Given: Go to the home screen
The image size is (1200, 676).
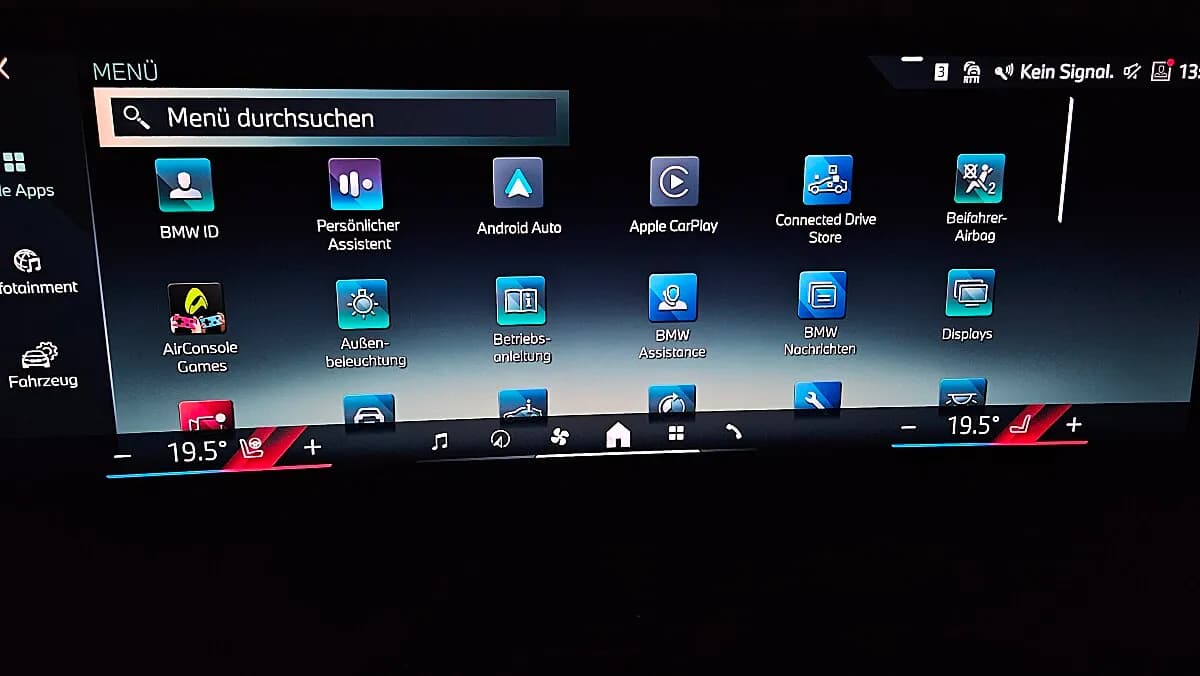Looking at the screenshot, I should [618, 435].
